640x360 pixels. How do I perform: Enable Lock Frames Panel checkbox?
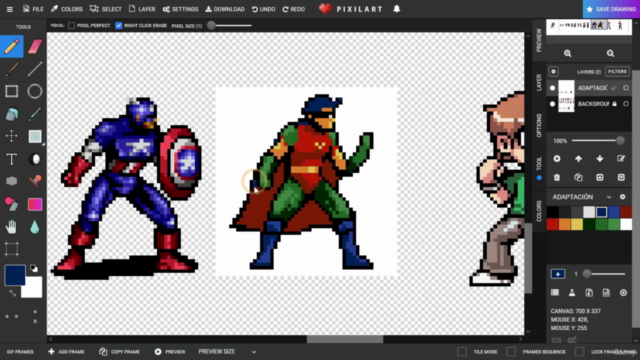pos(580,351)
